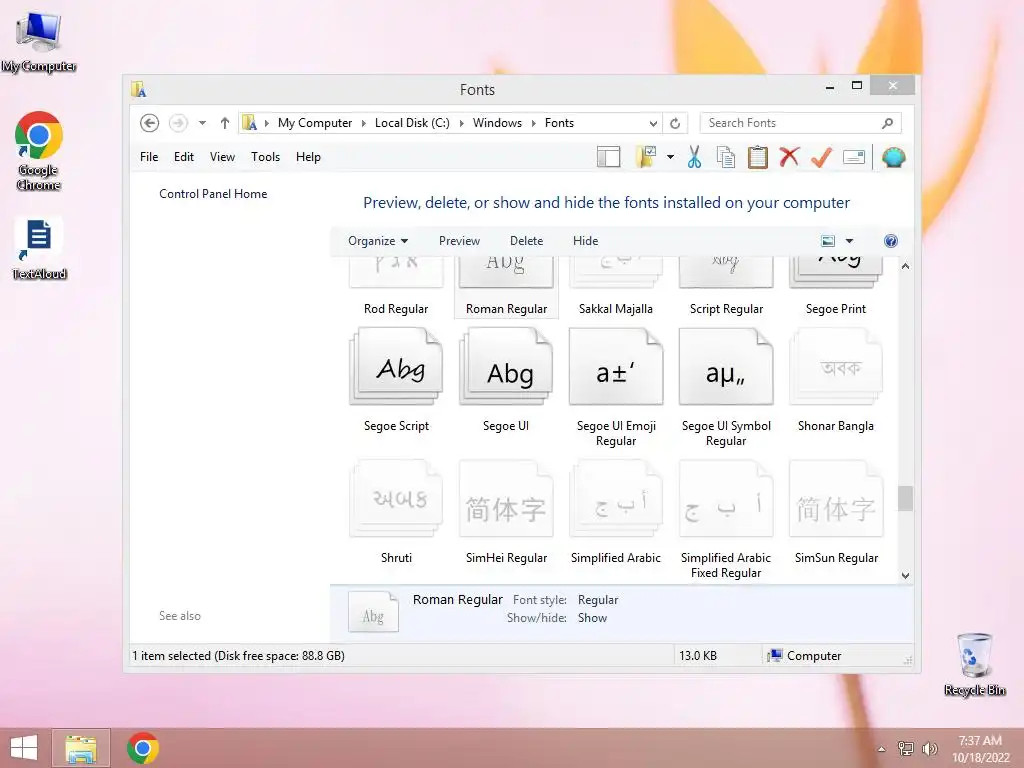Open Control Panel Home link

213,194
